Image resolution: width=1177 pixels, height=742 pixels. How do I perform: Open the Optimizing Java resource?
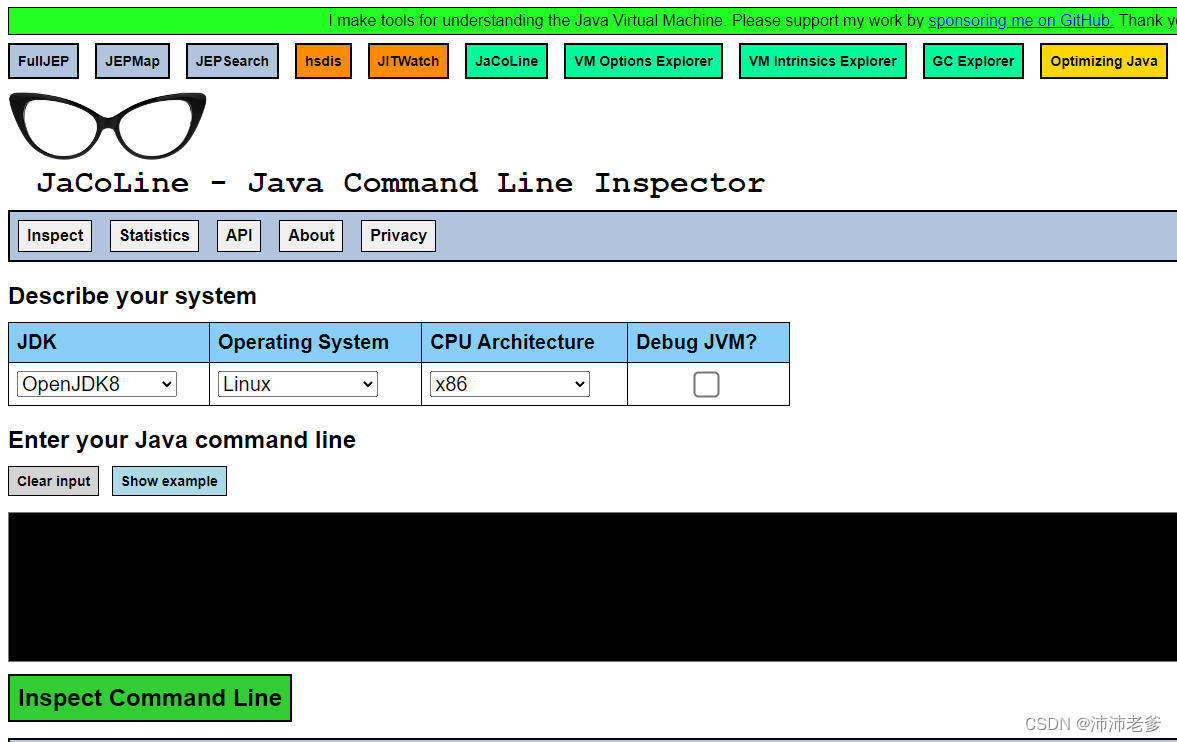pos(1103,61)
